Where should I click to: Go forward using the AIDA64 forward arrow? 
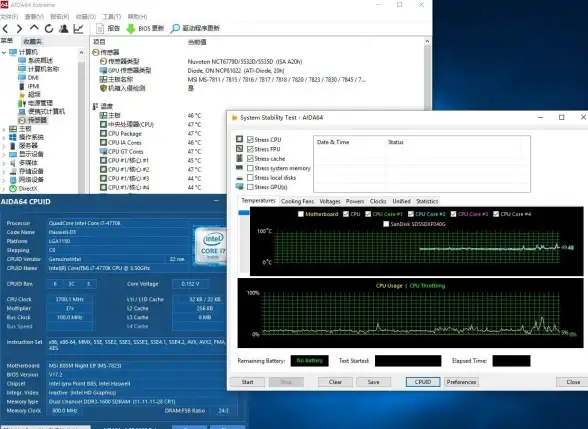point(20,28)
